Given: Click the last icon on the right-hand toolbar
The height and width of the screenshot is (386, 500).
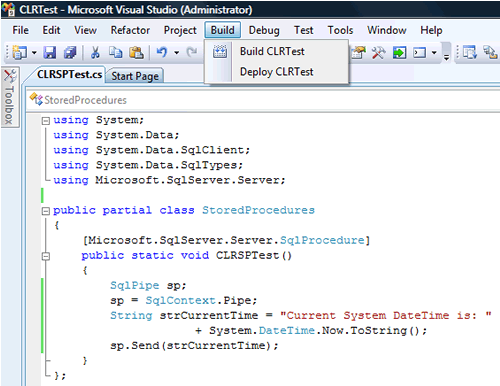Looking at the screenshot, I should (x=490, y=53).
